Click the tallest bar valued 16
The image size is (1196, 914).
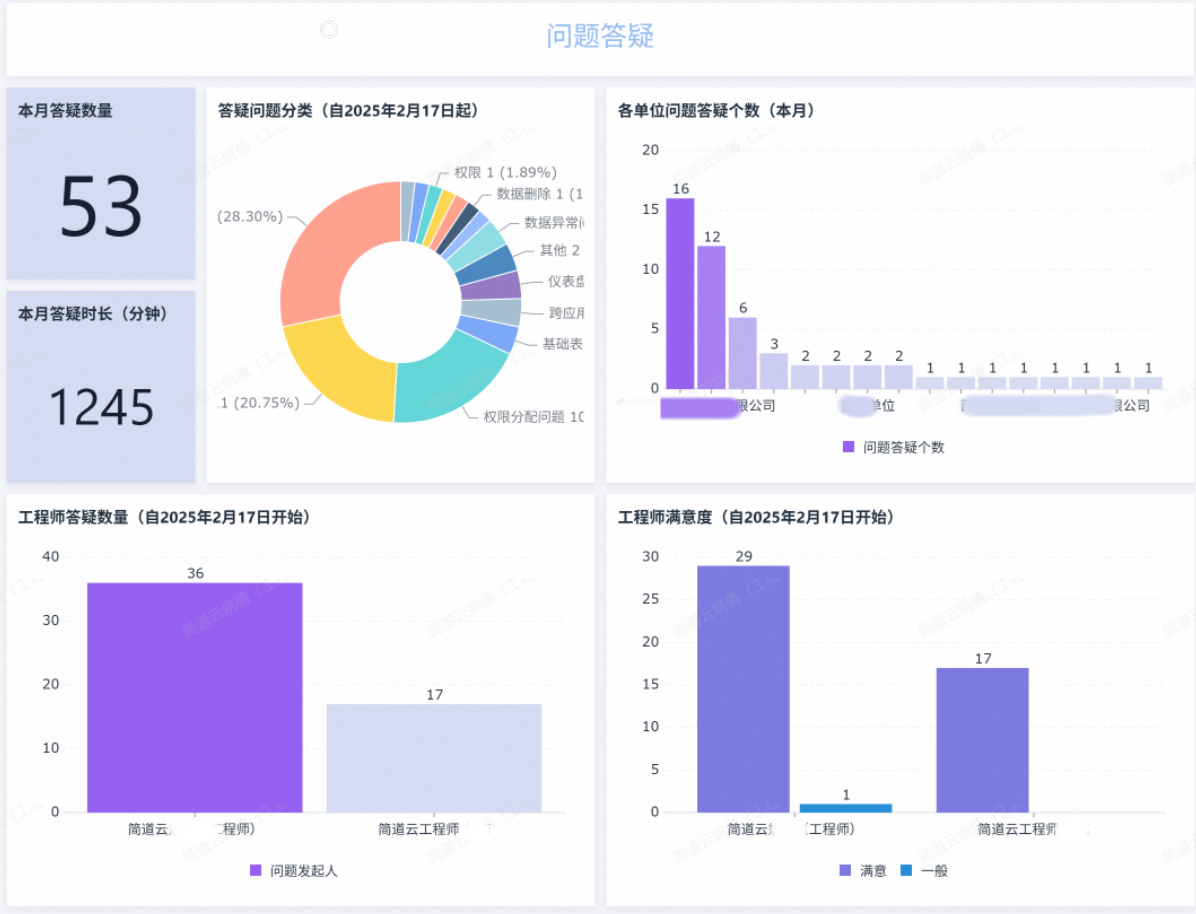[x=680, y=294]
